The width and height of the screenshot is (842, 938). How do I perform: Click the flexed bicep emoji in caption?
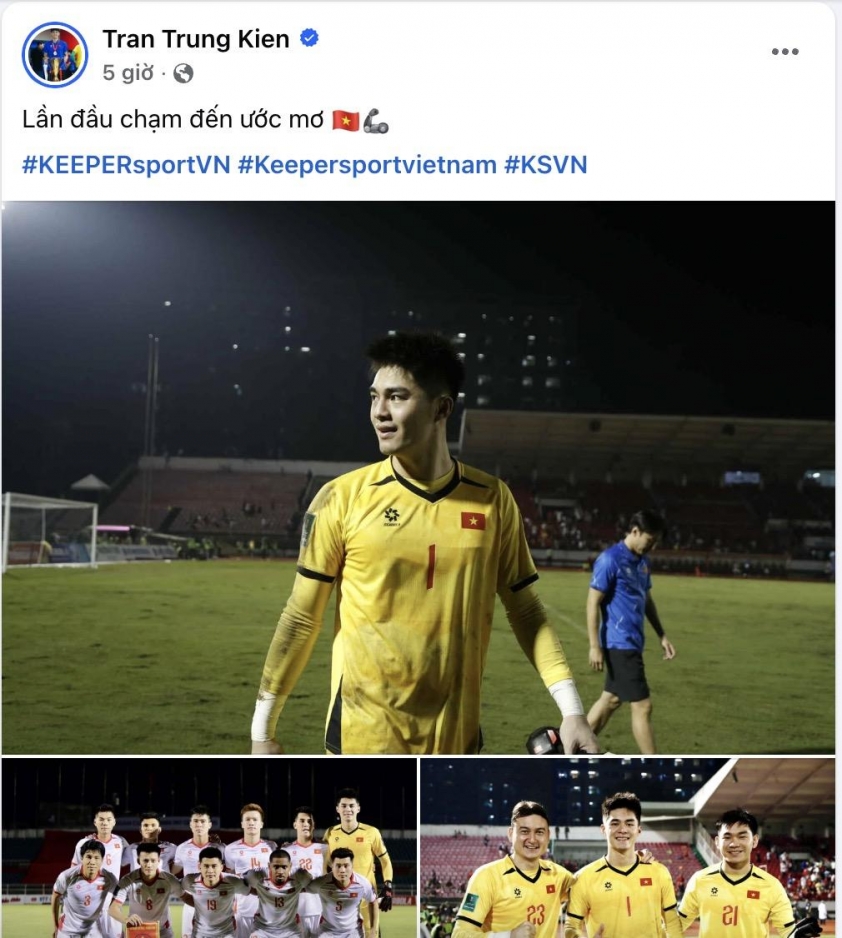[376, 120]
